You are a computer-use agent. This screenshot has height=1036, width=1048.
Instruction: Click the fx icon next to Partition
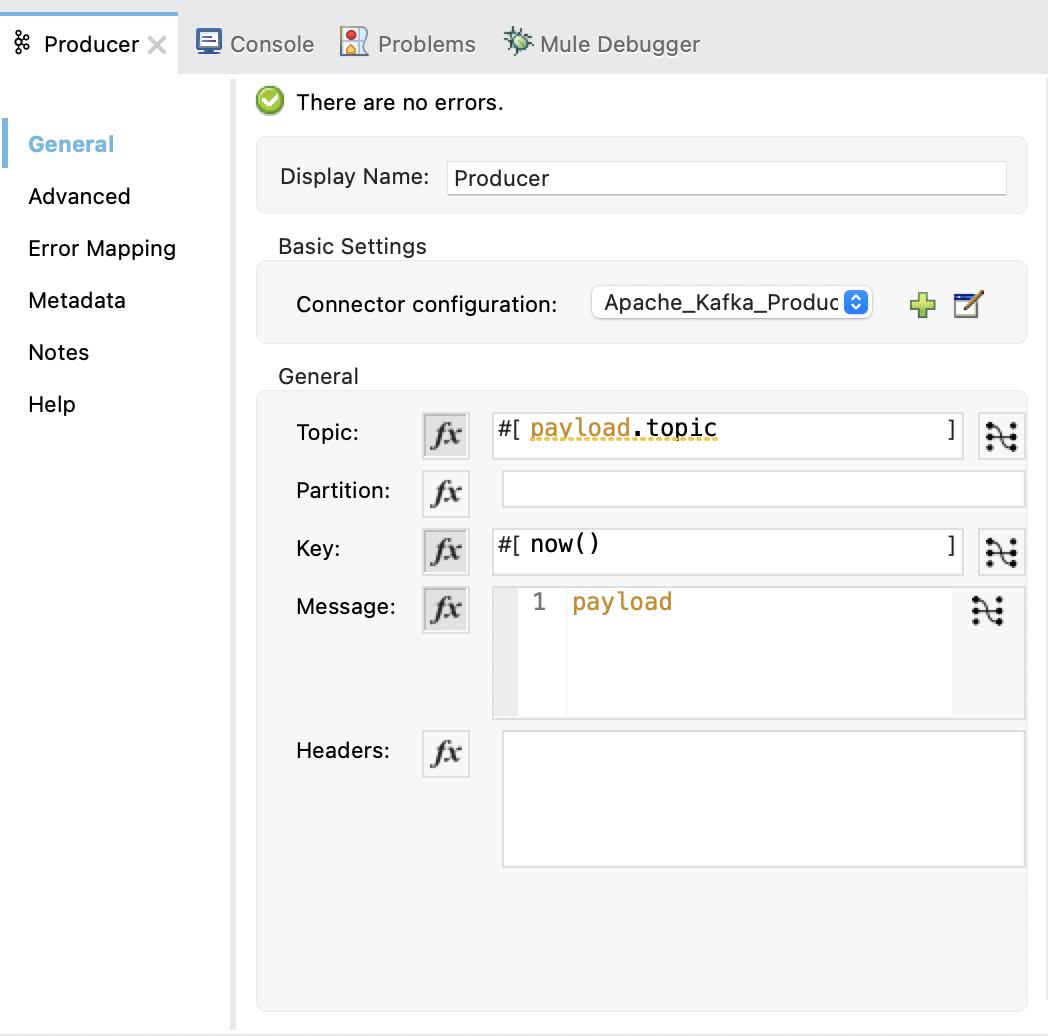pos(444,493)
